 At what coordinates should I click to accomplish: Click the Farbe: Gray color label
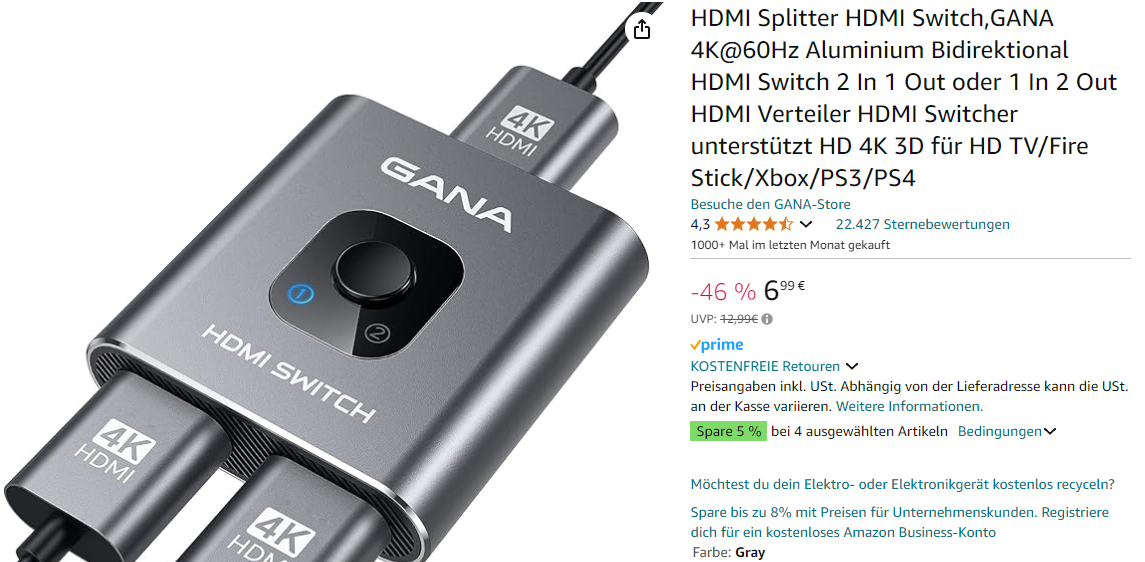point(727,553)
